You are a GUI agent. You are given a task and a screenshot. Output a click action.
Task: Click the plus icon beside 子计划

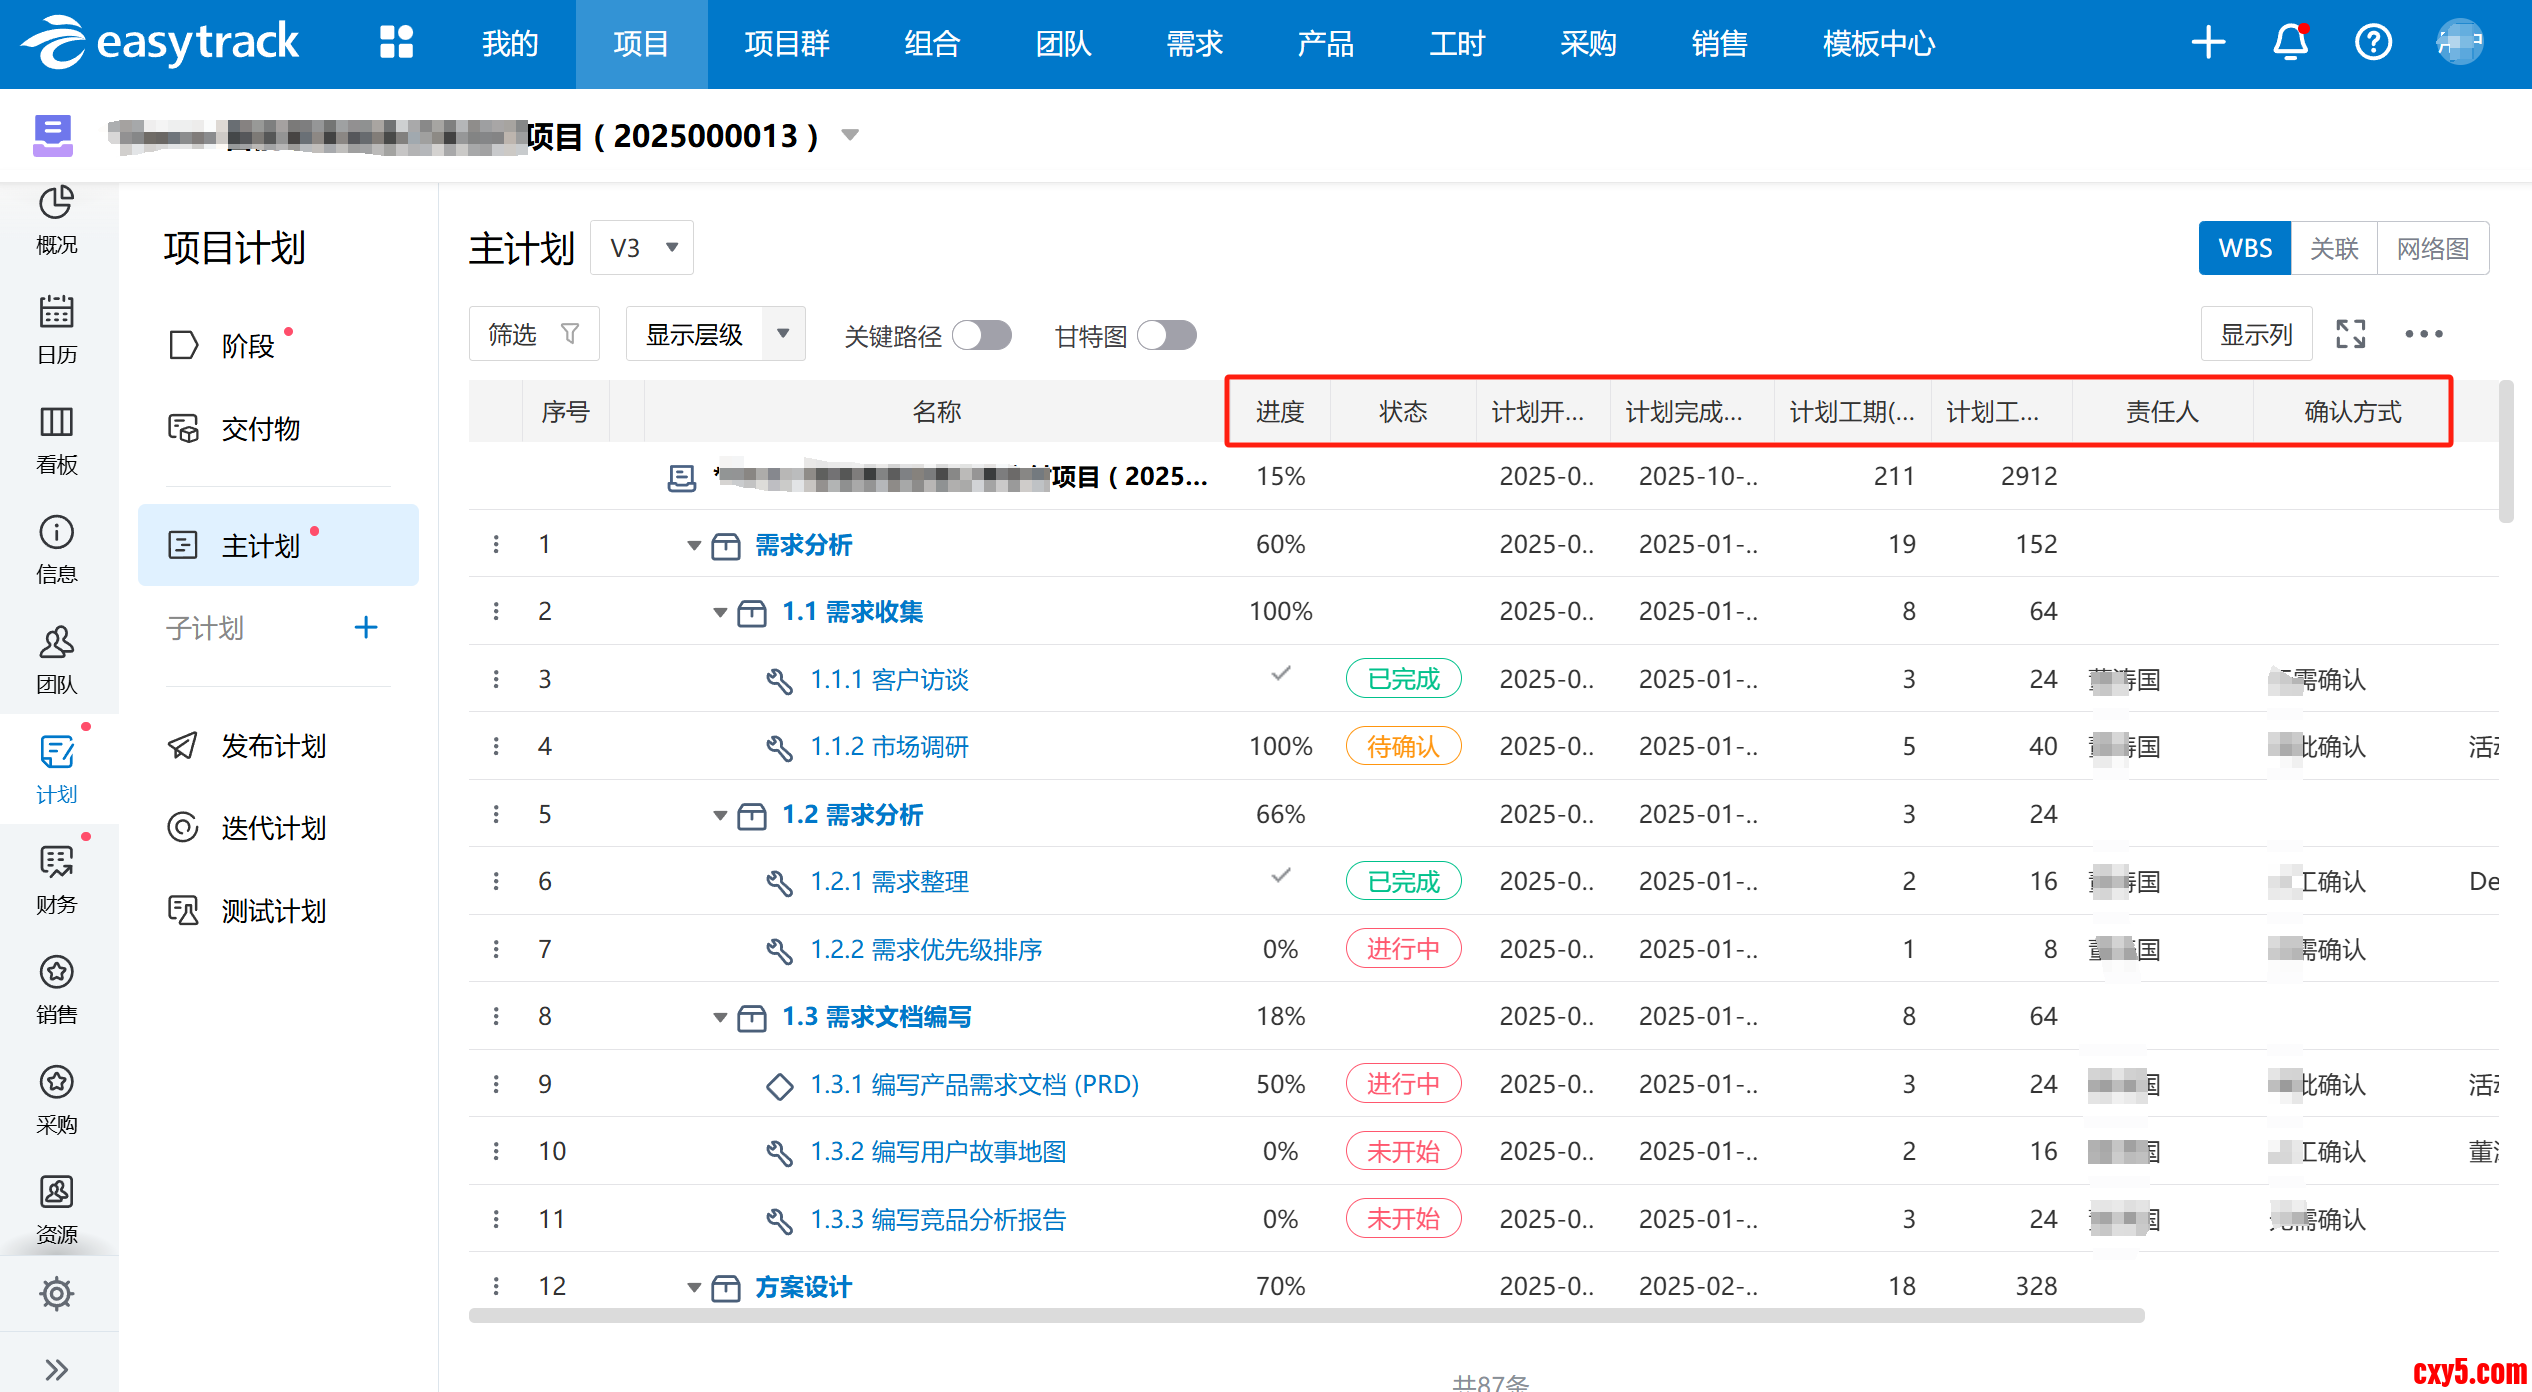[366, 627]
